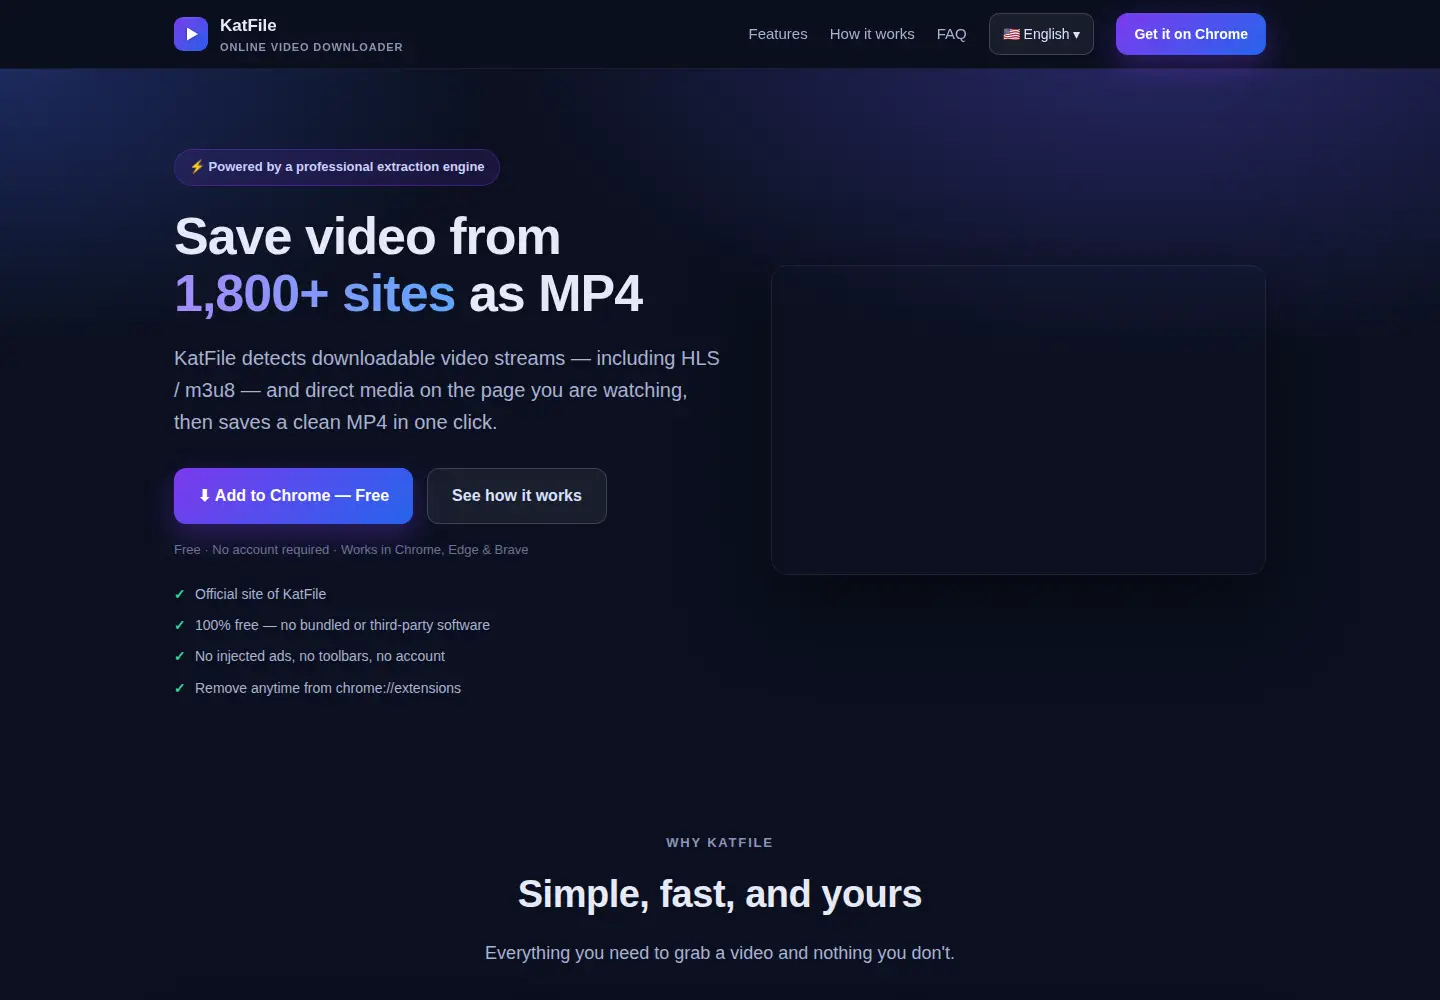Click the 'Save video from' headline
Viewport: 1440px width, 1000px height.
click(367, 237)
